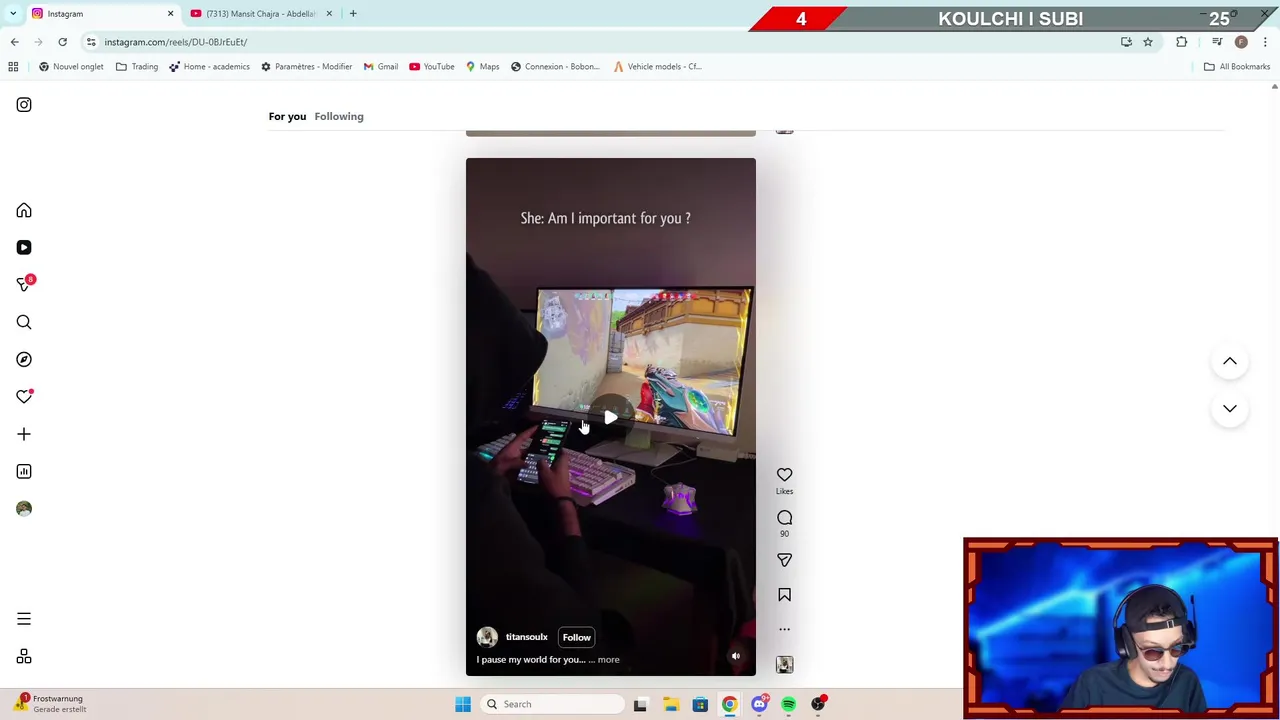The height and width of the screenshot is (720, 1280).
Task: Open Reels icon in sidebar
Action: [24, 247]
